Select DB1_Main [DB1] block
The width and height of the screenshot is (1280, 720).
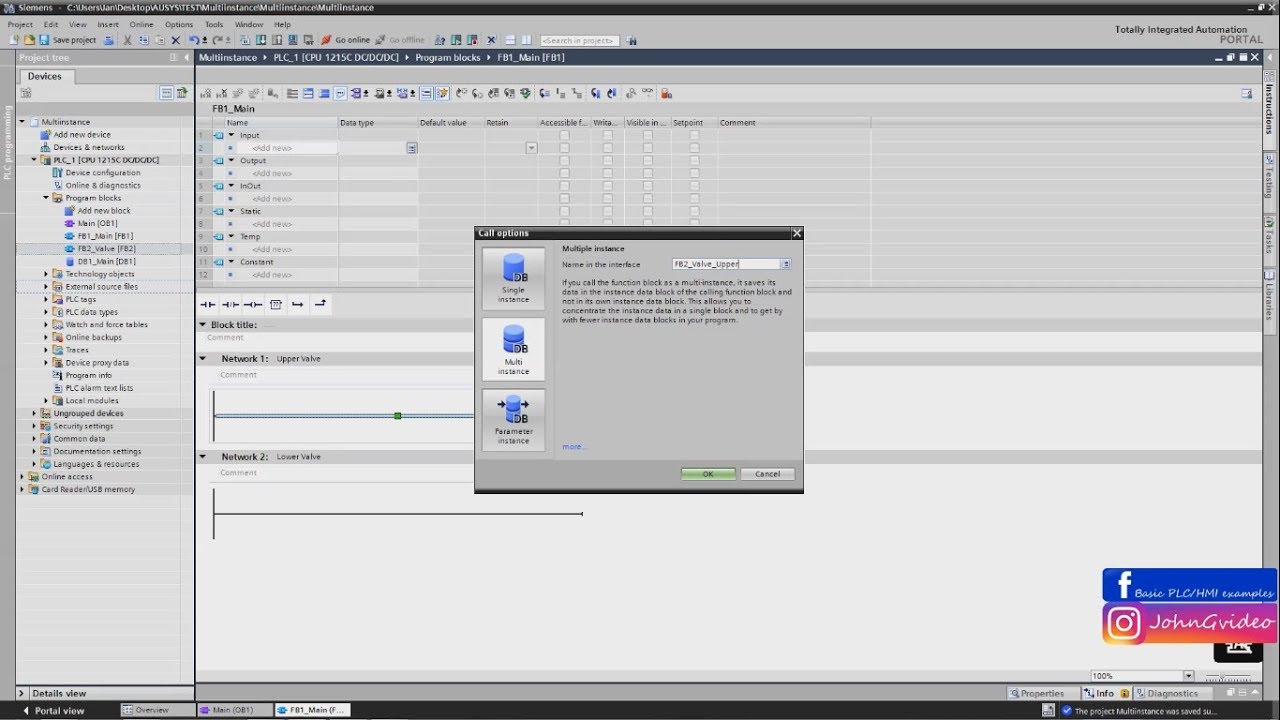pyautogui.click(x=106, y=261)
